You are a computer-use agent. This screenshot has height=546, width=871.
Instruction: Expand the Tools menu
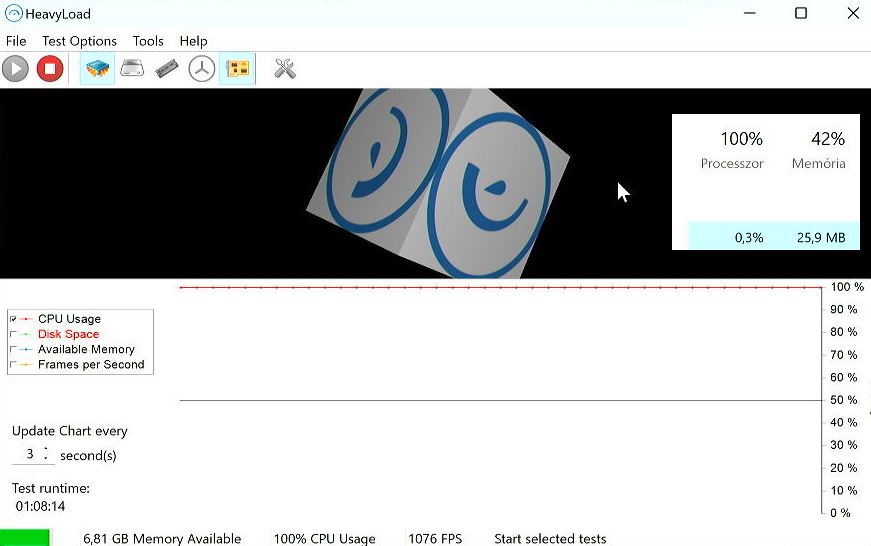148,41
